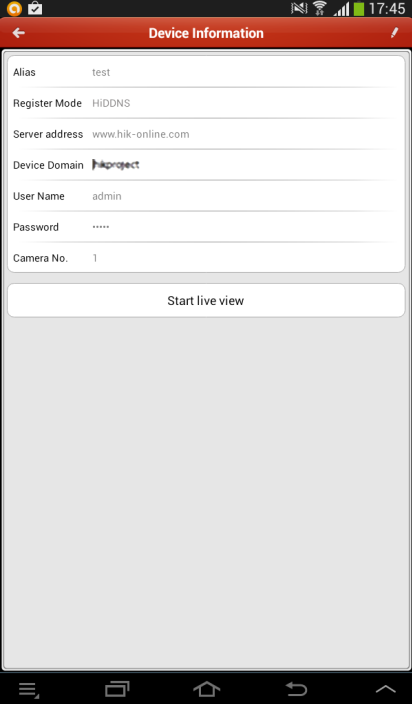Tap the back arrow in header
The width and height of the screenshot is (413, 705).
[x=18, y=33]
